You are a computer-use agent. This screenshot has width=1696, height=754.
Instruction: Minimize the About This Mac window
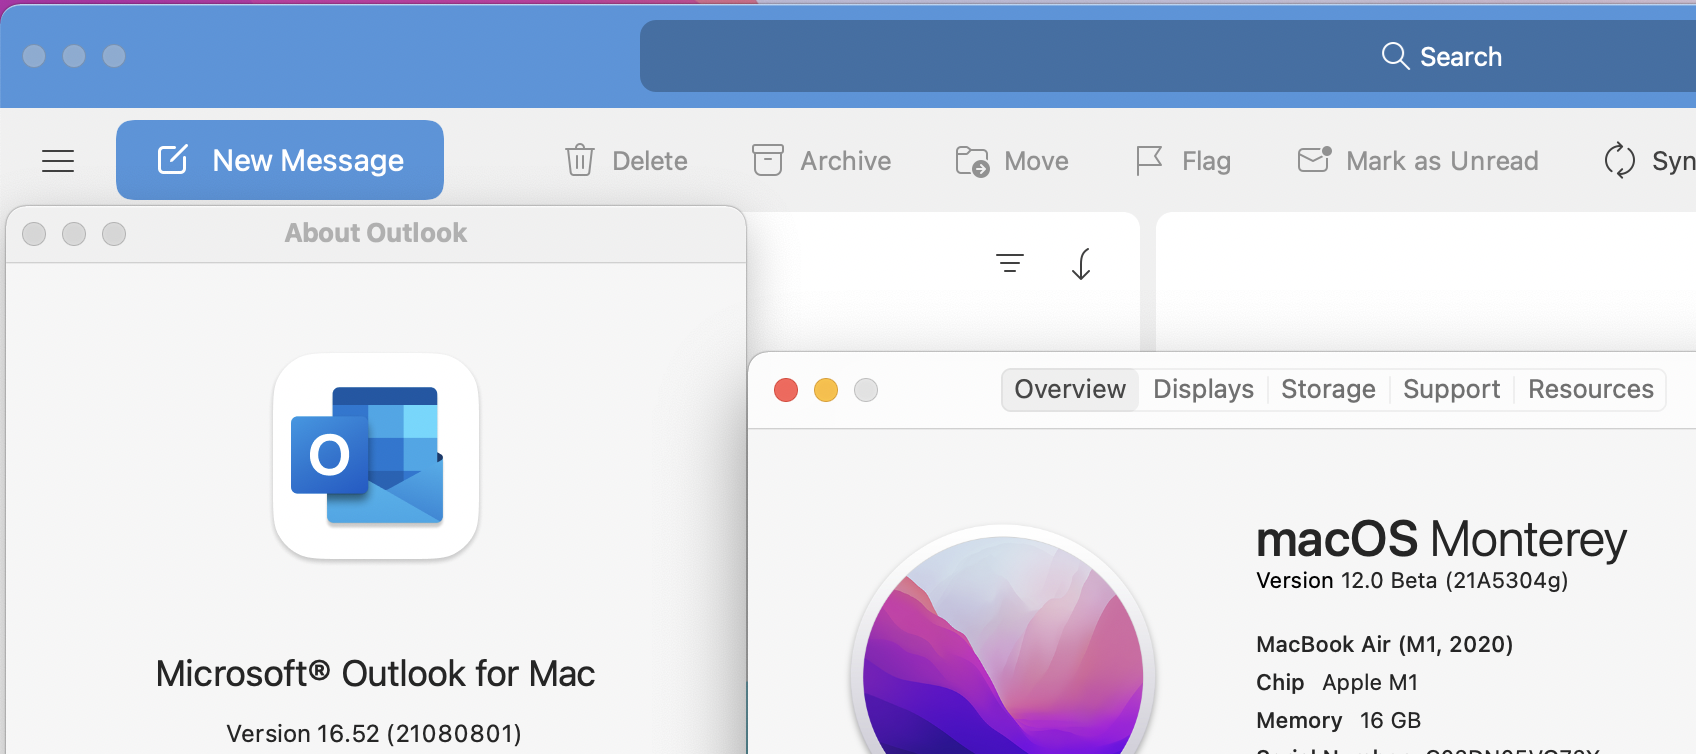[x=826, y=390]
